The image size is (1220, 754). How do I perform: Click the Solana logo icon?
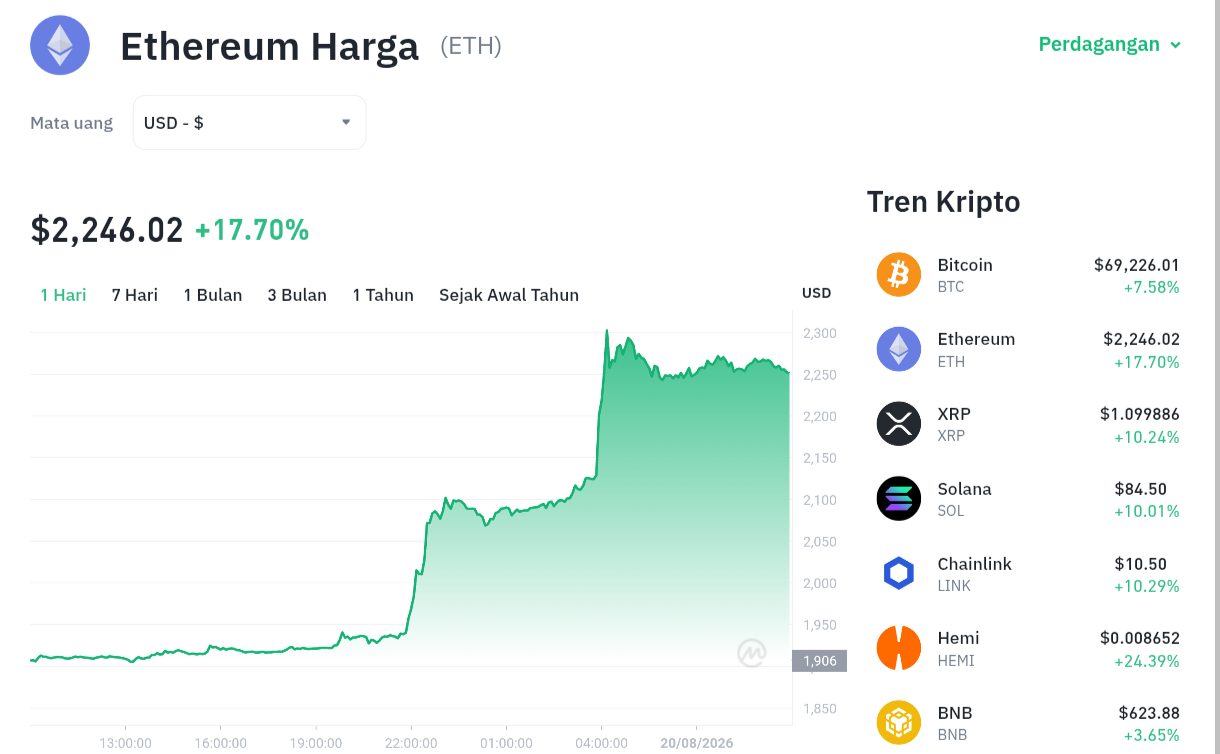tap(899, 498)
